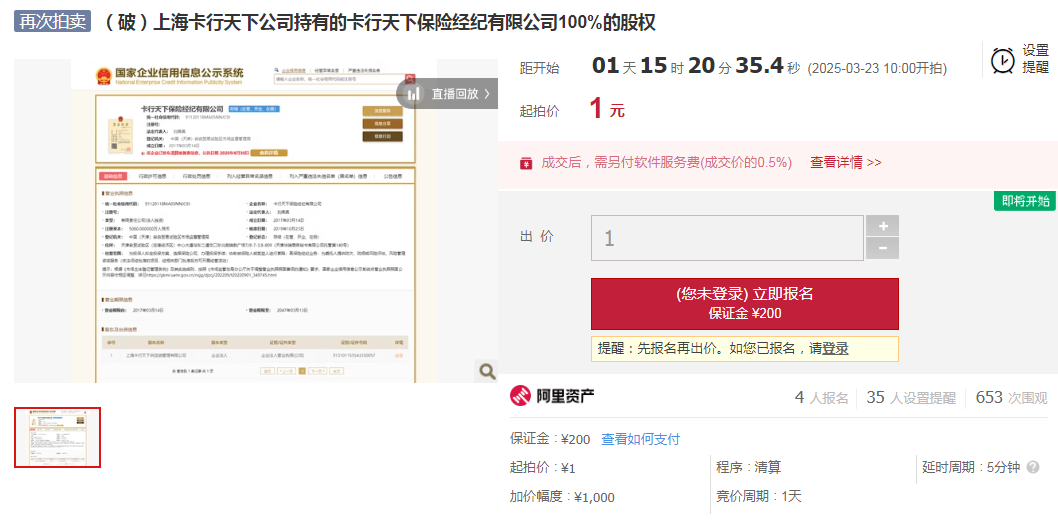The height and width of the screenshot is (527, 1058).
Task: Click the Ali Assets logo icon
Action: tap(521, 397)
